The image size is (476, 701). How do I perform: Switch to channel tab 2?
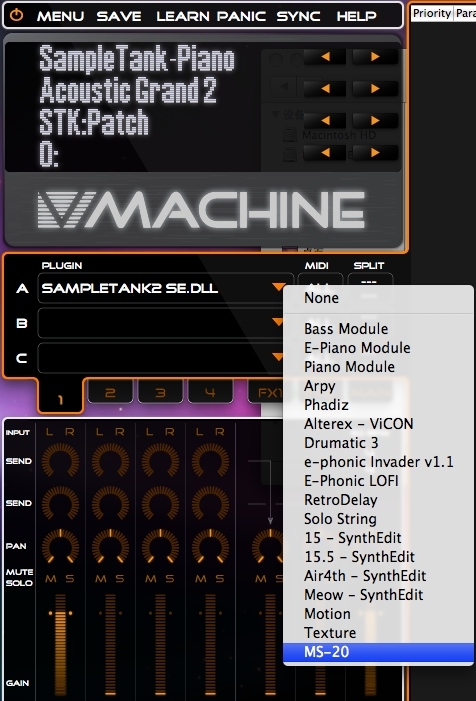point(110,393)
